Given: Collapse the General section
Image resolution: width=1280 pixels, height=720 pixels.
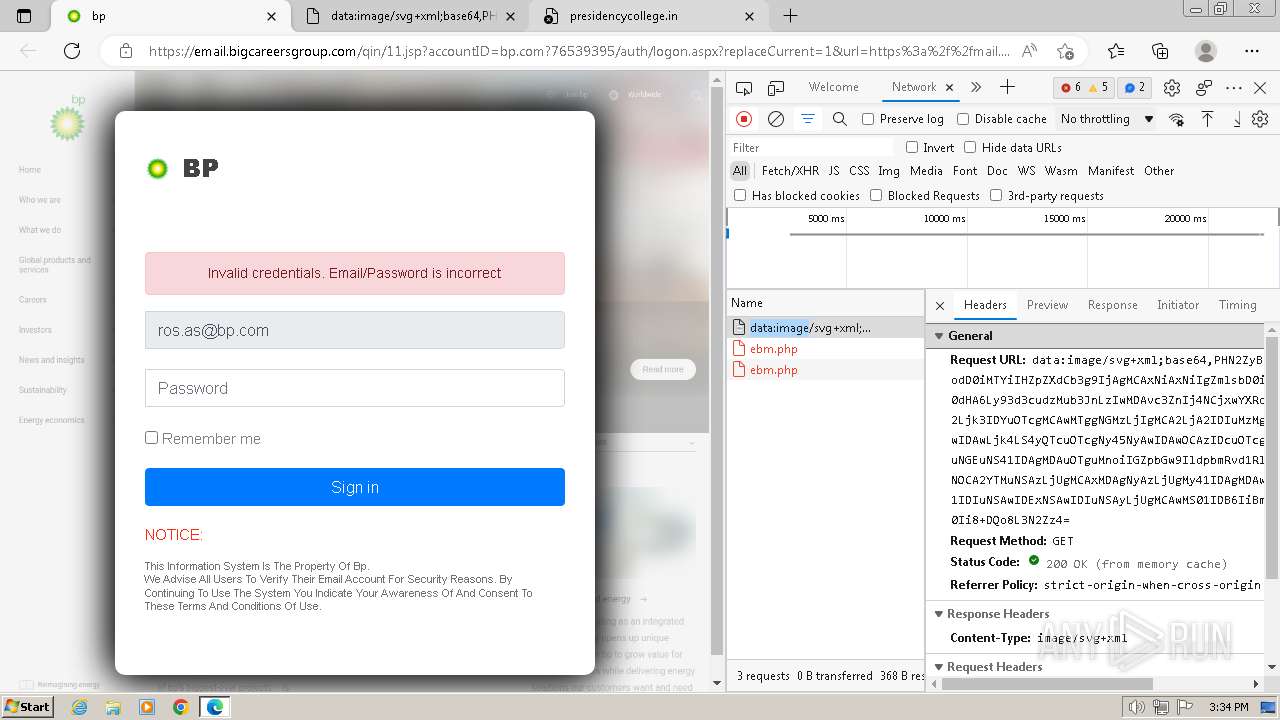Looking at the screenshot, I should [938, 336].
